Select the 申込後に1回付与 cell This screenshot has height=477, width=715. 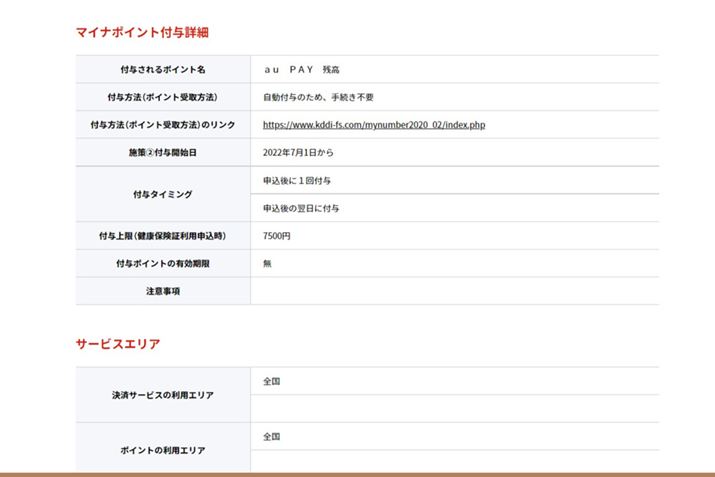(x=297, y=180)
